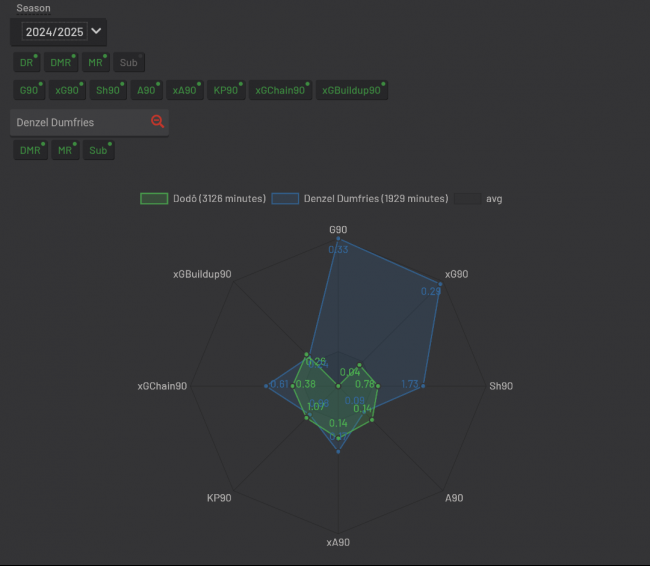This screenshot has width=650, height=566.
Task: Enable the greyed-out Sub position filter
Action: point(129,62)
